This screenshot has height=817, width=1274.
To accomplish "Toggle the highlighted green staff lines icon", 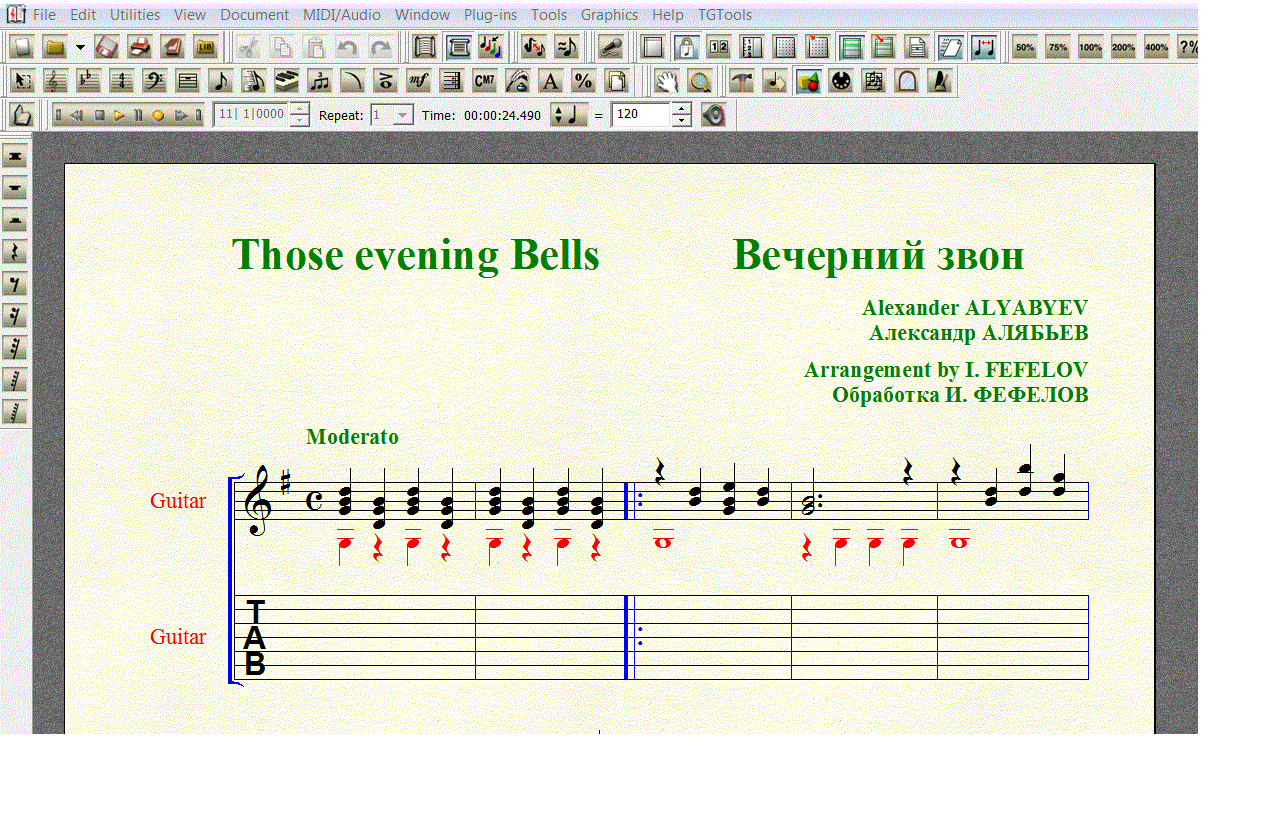I will pyautogui.click(x=851, y=47).
